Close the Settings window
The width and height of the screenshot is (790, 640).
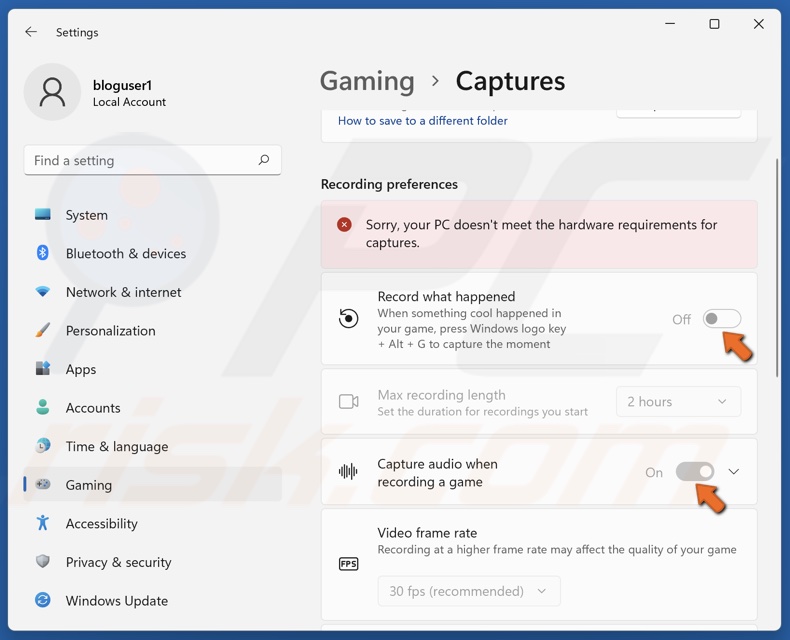pos(758,24)
